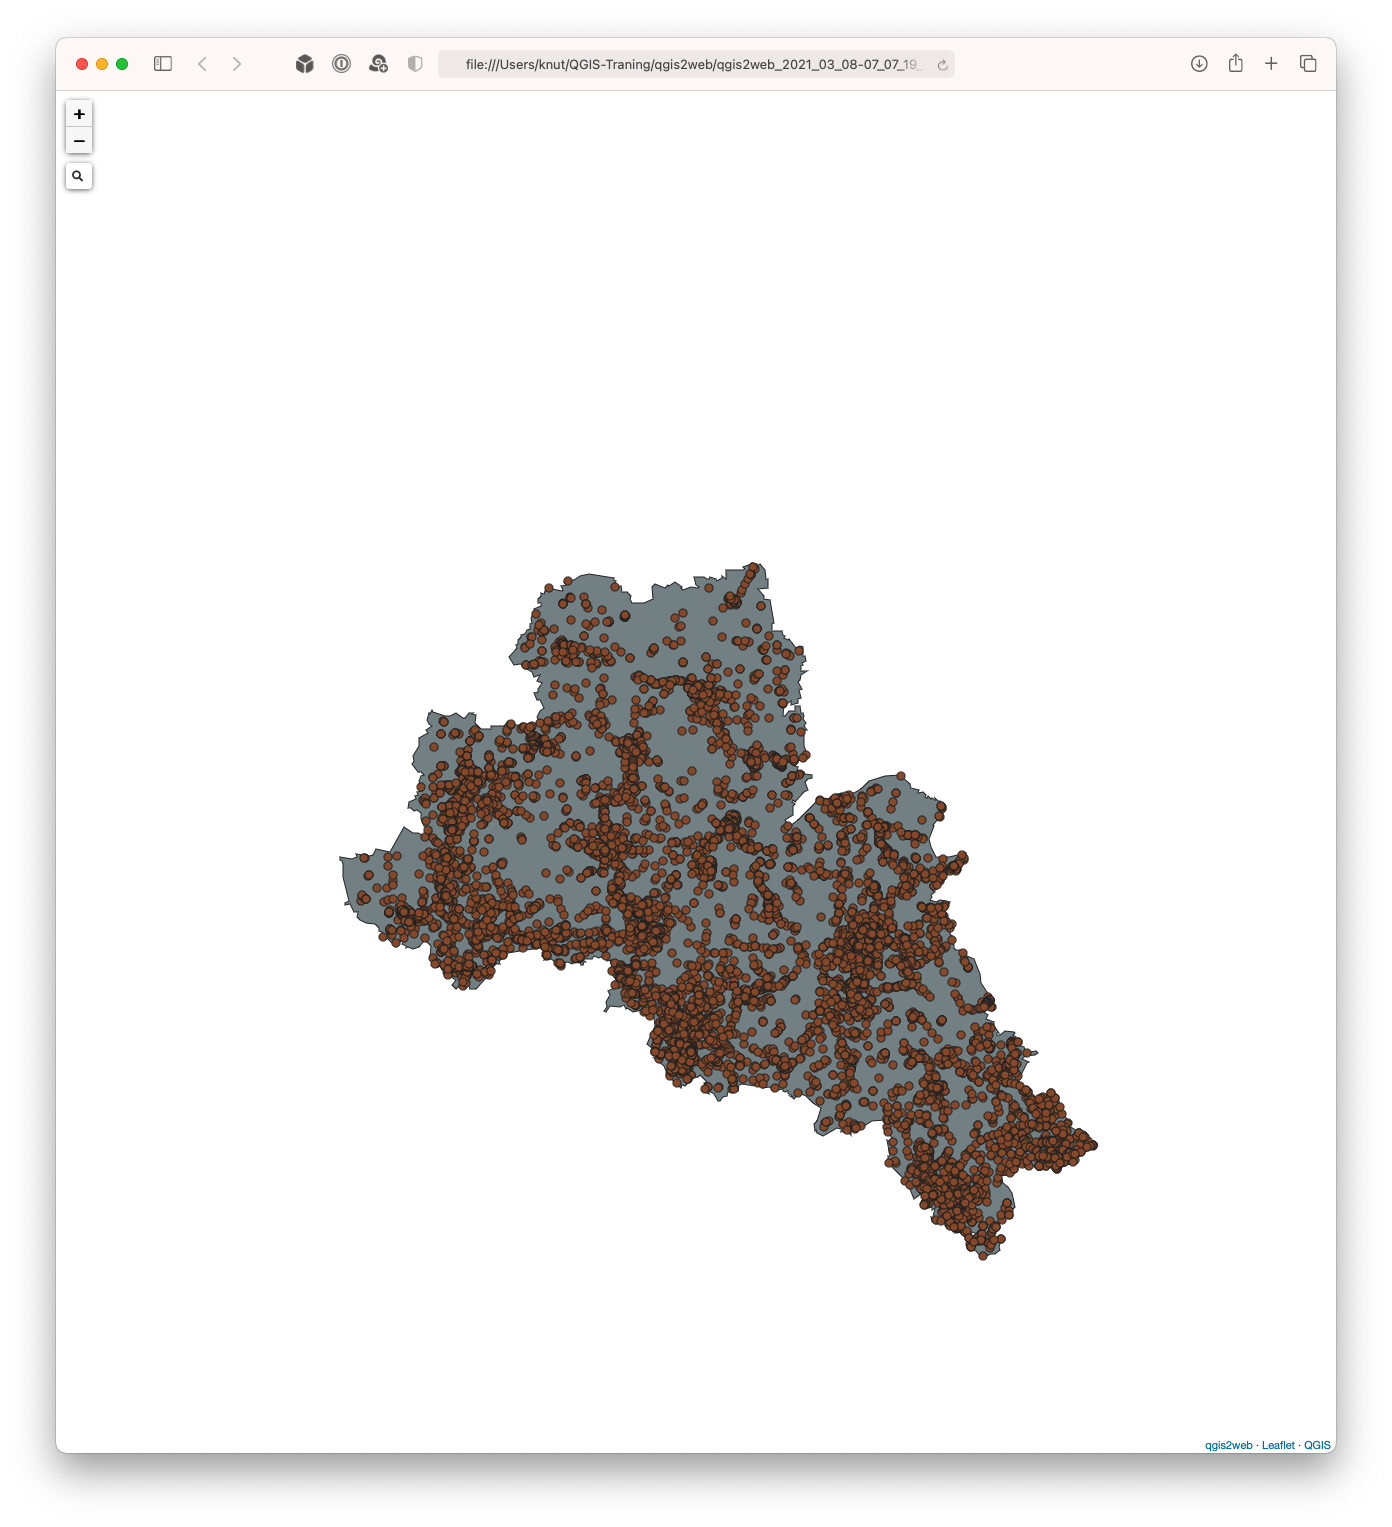This screenshot has height=1527, width=1392.
Task: Toggle the Safari sidebar
Action: [163, 64]
